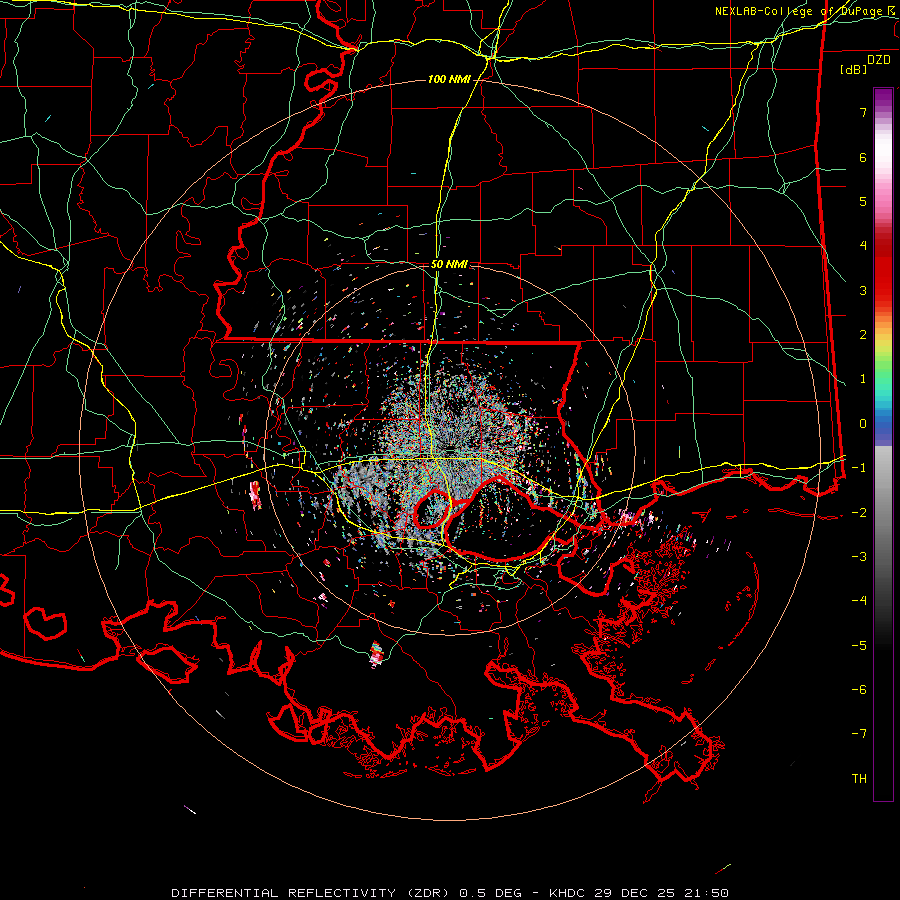Click the '50 NMI' range ring label
Screen dimensions: 900x900
click(x=449, y=264)
